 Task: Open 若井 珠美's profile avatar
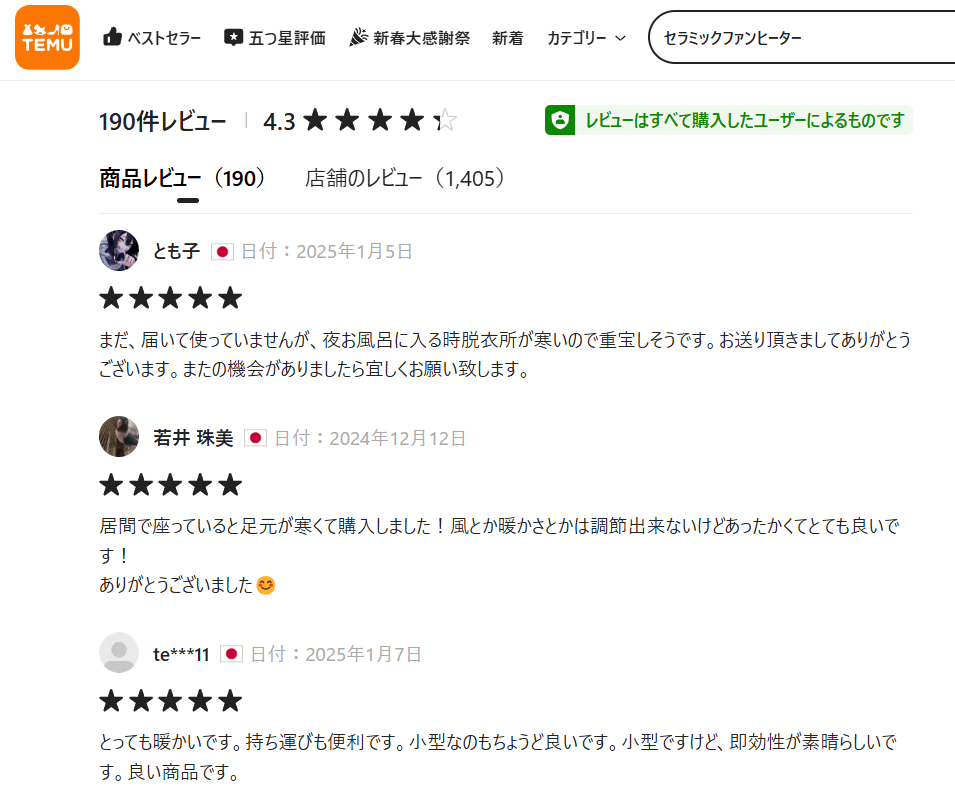(x=119, y=437)
